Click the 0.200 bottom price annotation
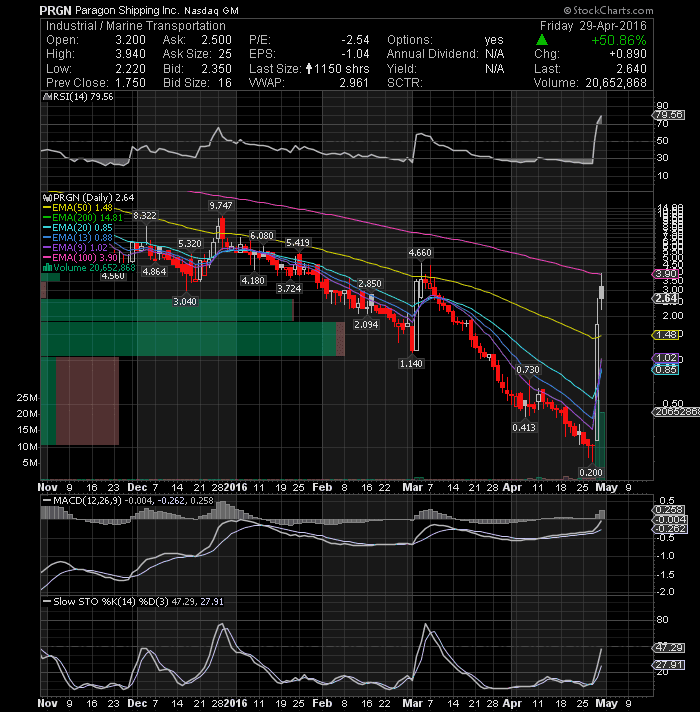 (591, 472)
